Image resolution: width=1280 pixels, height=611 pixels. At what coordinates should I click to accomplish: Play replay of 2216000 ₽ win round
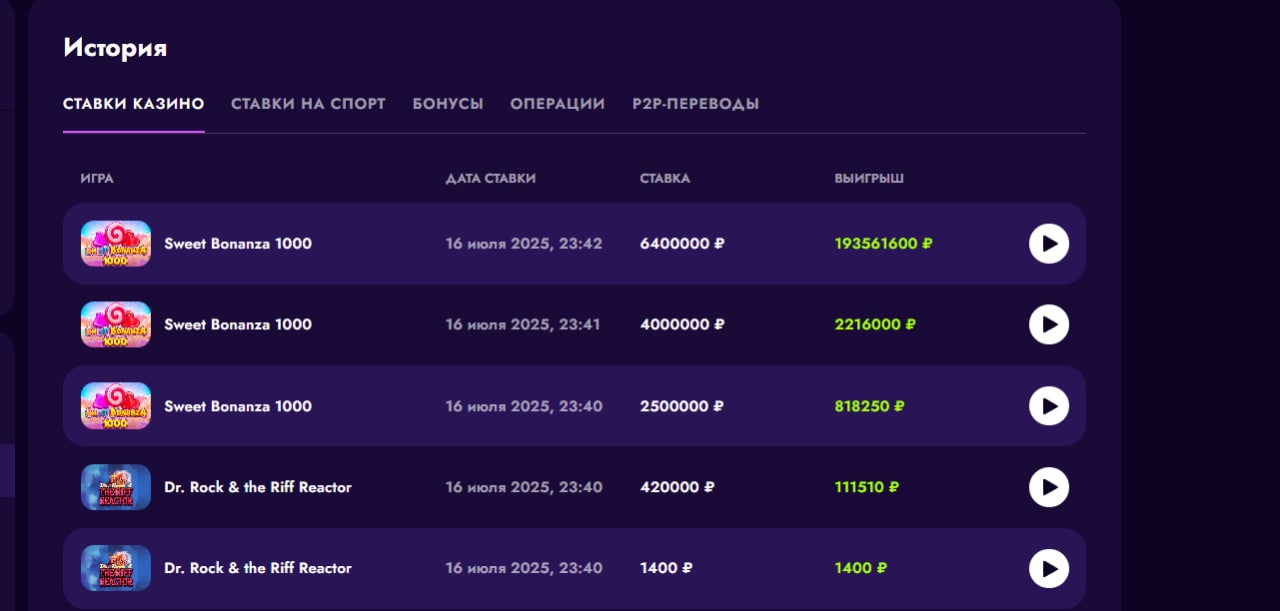(1048, 324)
